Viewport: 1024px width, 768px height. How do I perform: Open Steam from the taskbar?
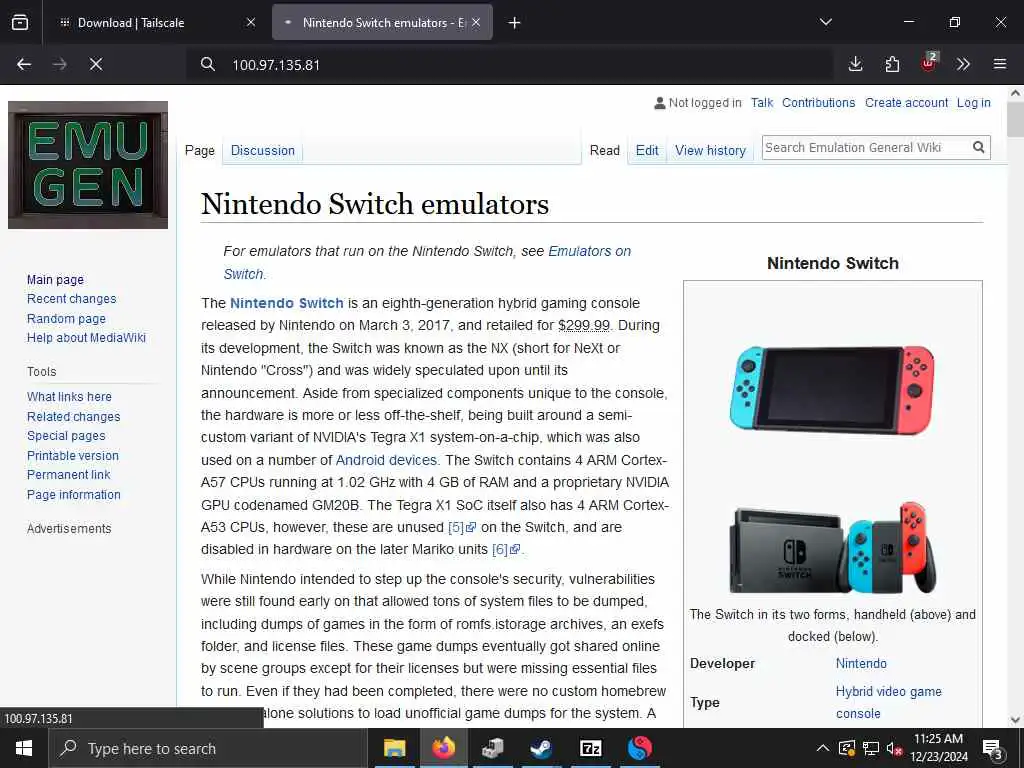pos(541,748)
